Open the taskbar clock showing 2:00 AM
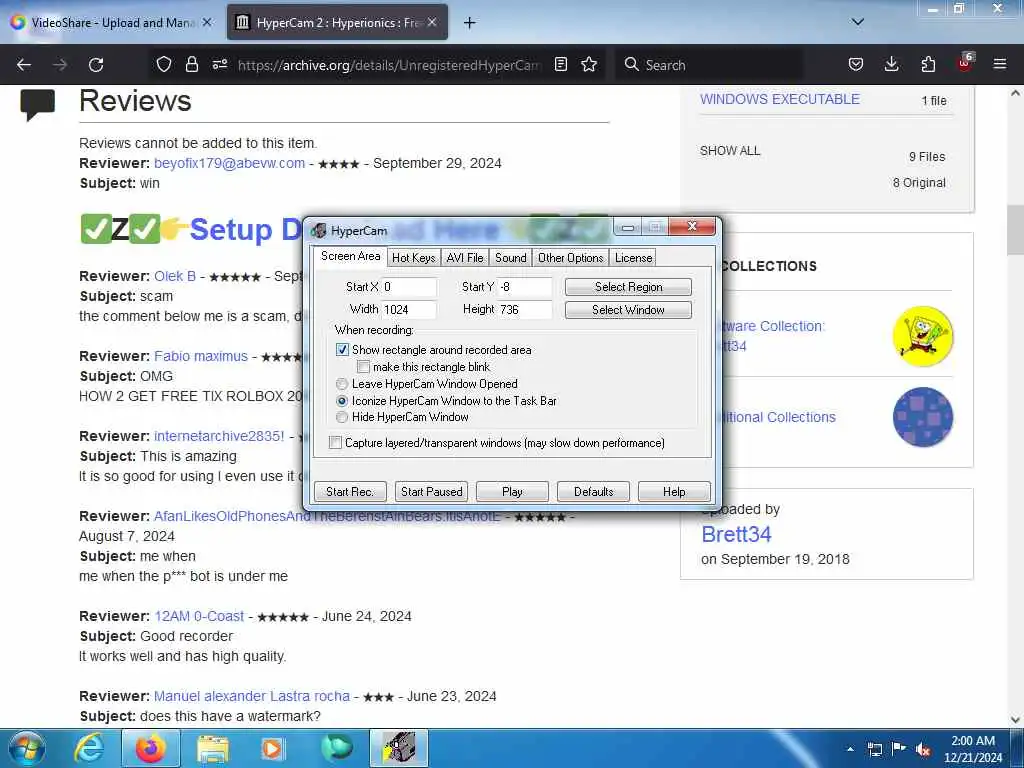The image size is (1024, 768). (973, 749)
